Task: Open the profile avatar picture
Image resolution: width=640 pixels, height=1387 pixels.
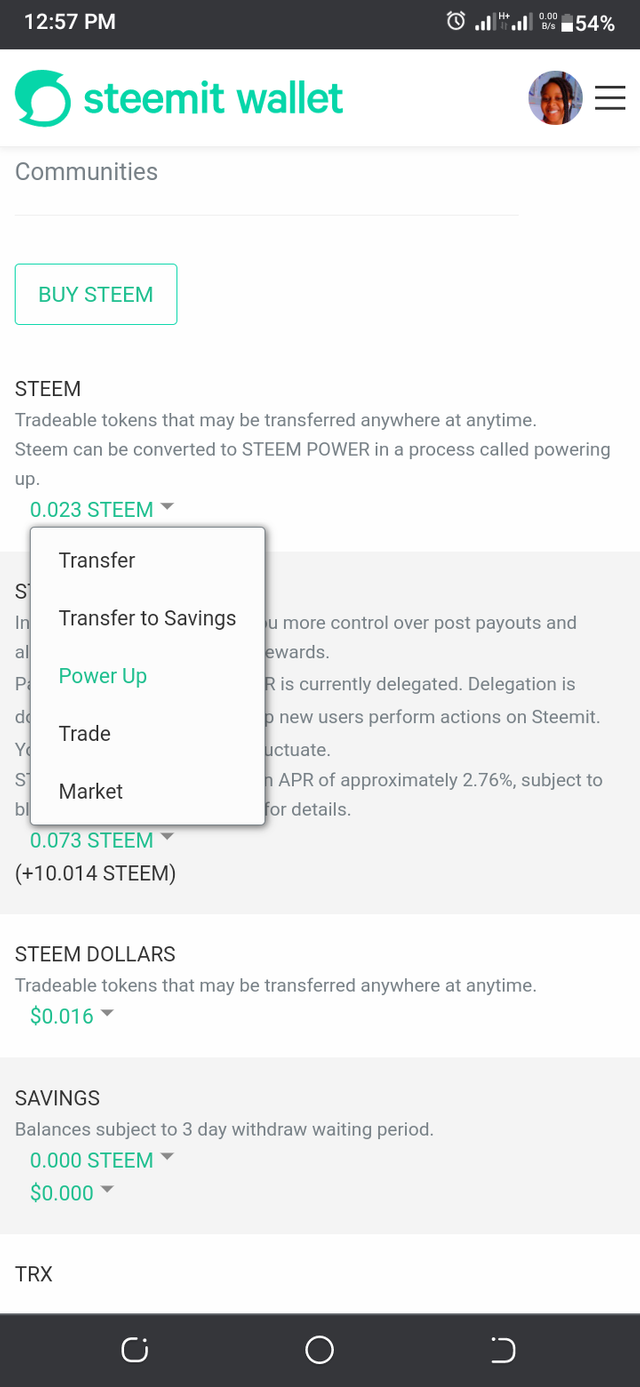Action: (555, 98)
